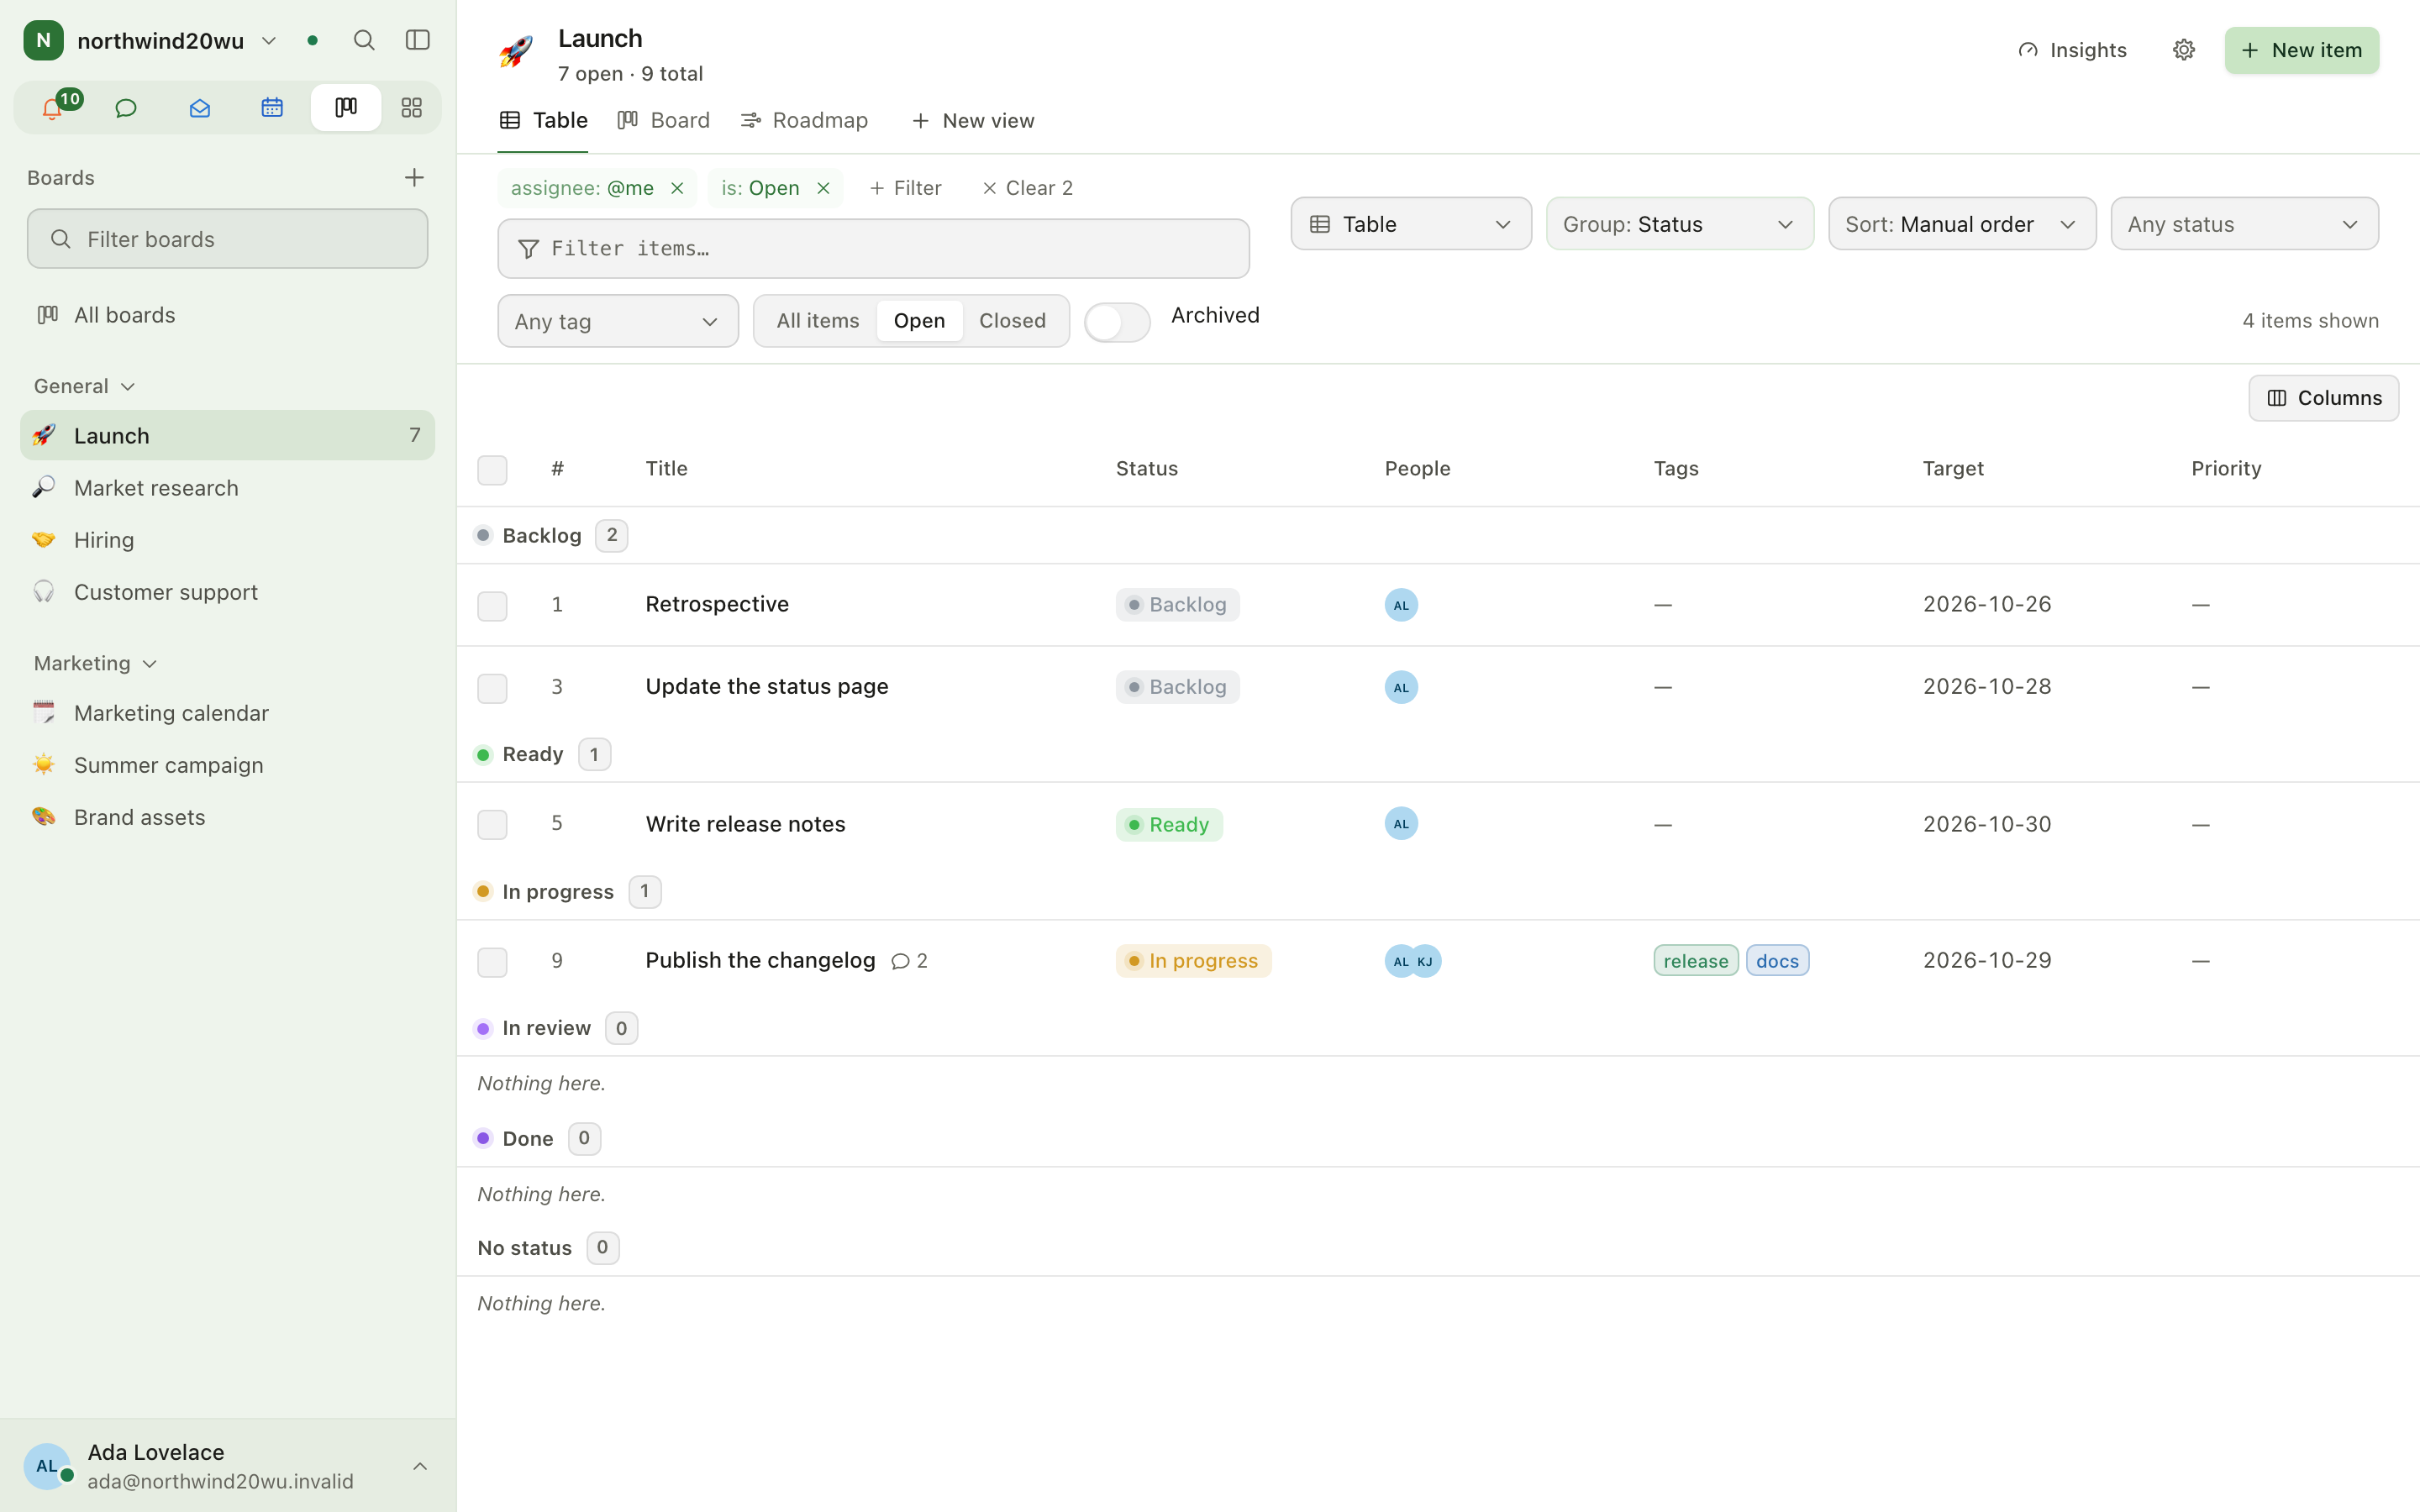
Task: Switch to the Roadmap view tab
Action: [x=804, y=120]
